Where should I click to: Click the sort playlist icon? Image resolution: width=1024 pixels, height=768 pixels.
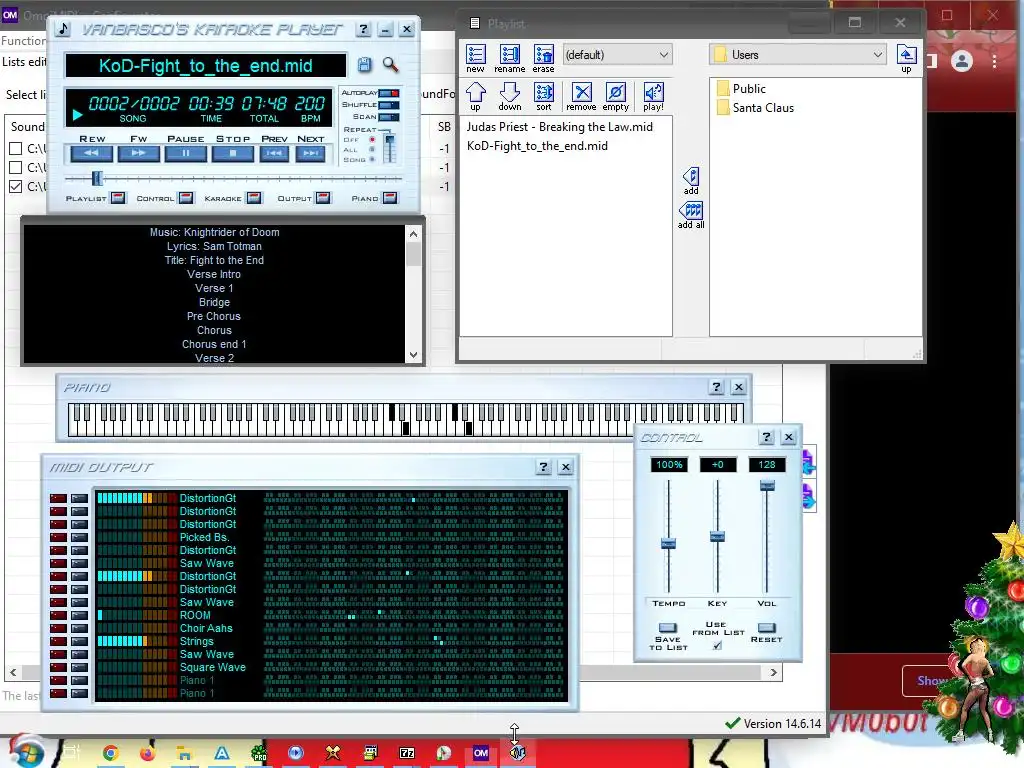tap(543, 97)
